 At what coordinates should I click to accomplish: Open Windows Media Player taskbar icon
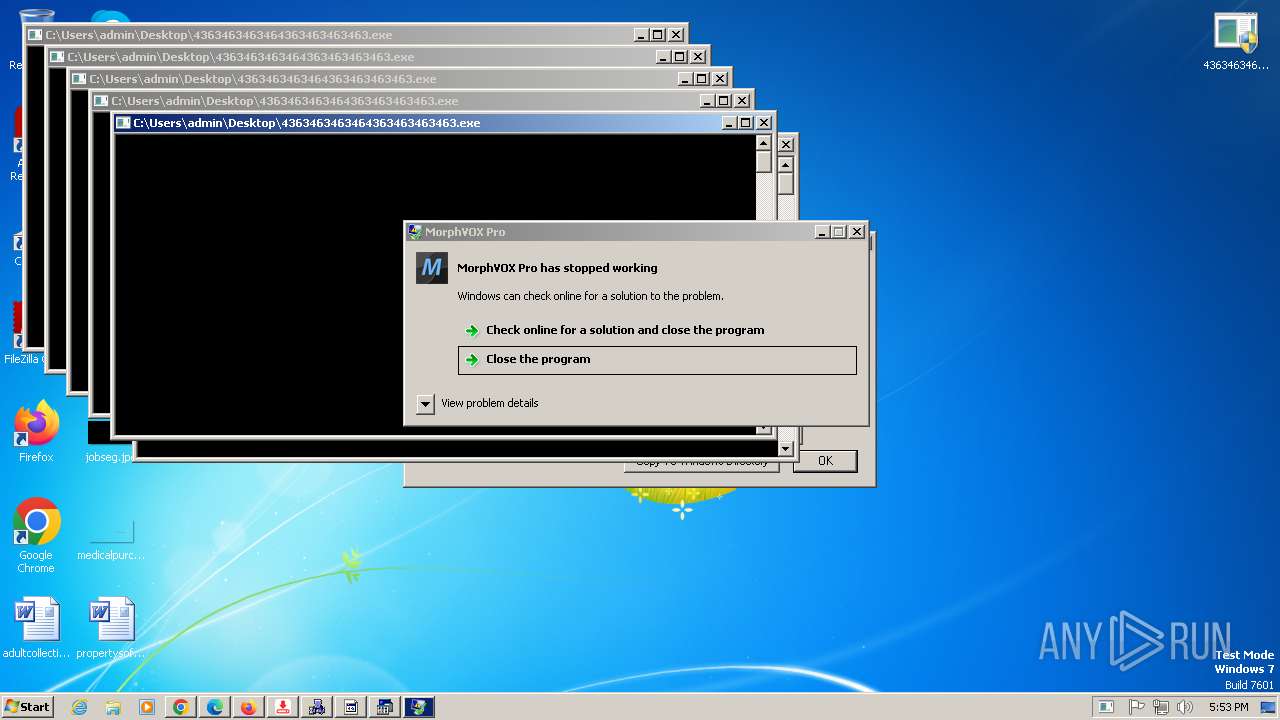pos(147,707)
